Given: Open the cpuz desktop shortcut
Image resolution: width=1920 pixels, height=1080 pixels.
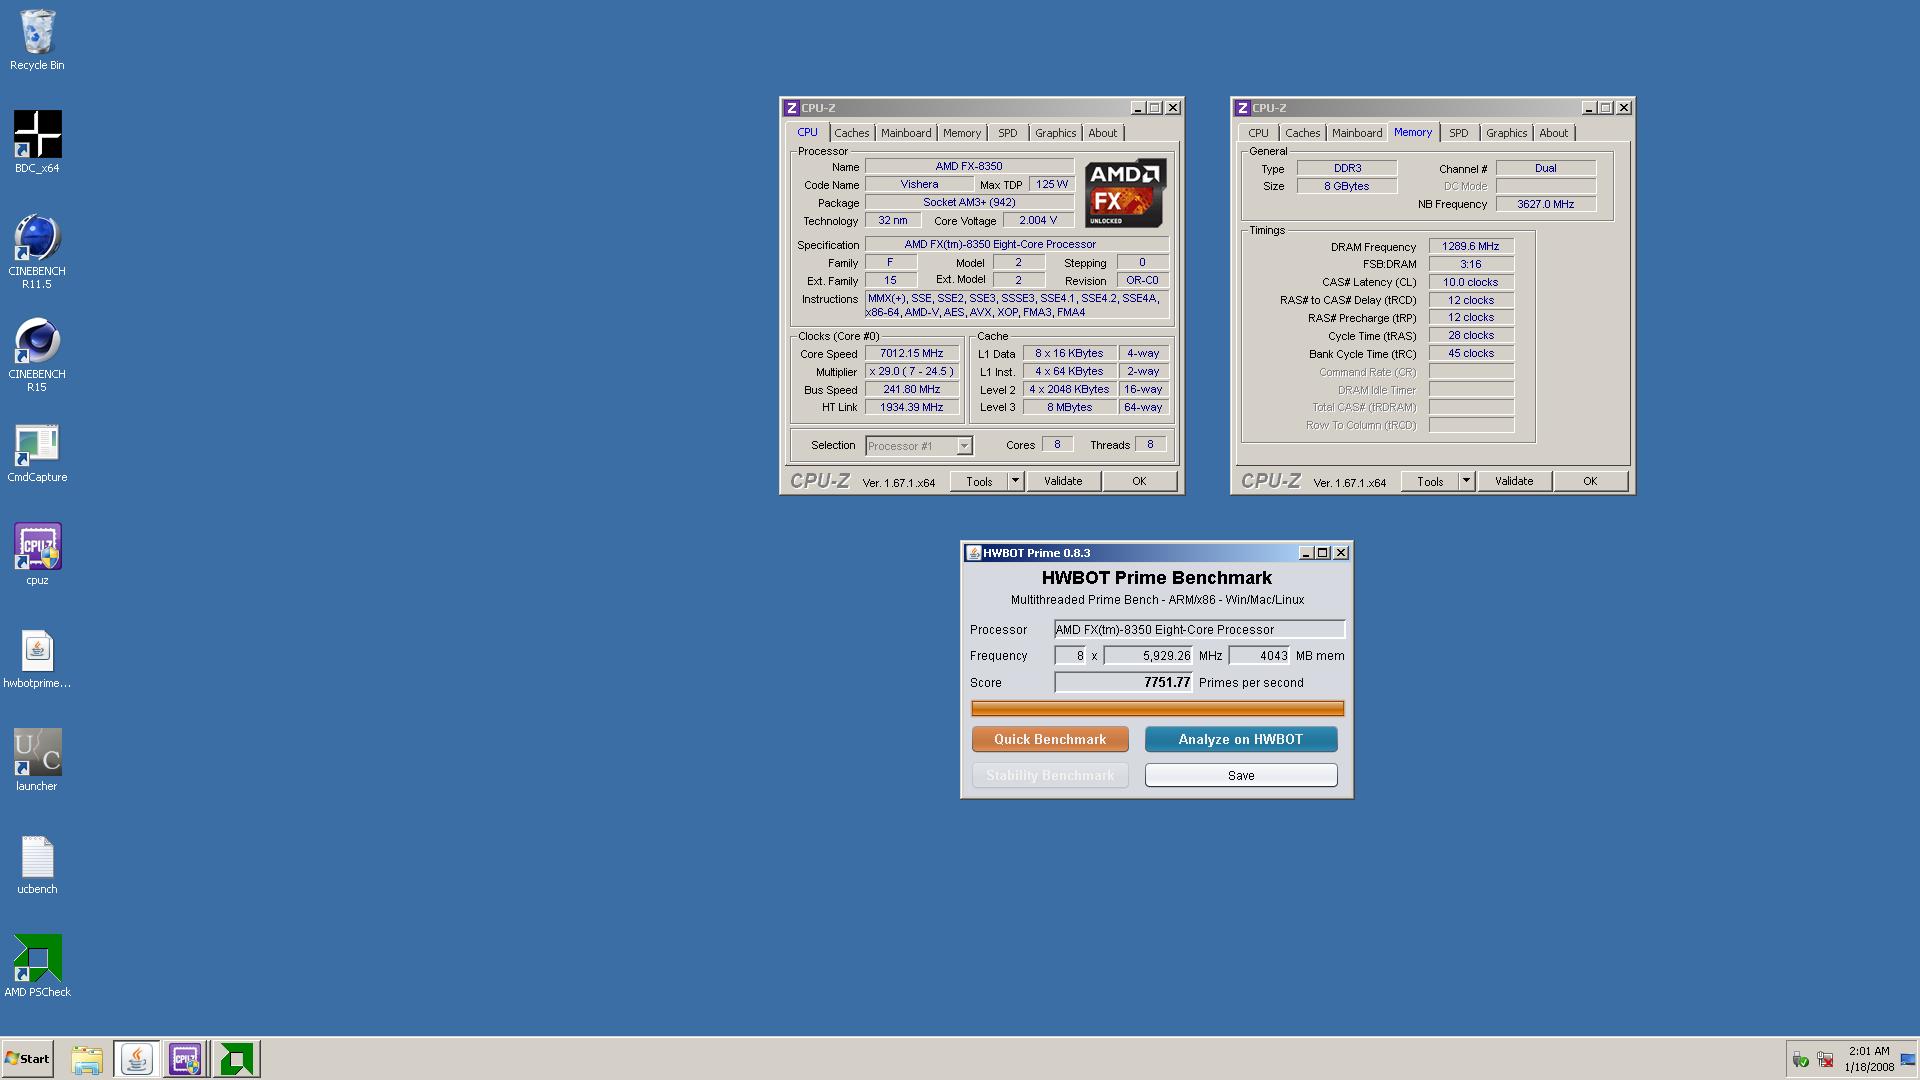Looking at the screenshot, I should click(37, 554).
